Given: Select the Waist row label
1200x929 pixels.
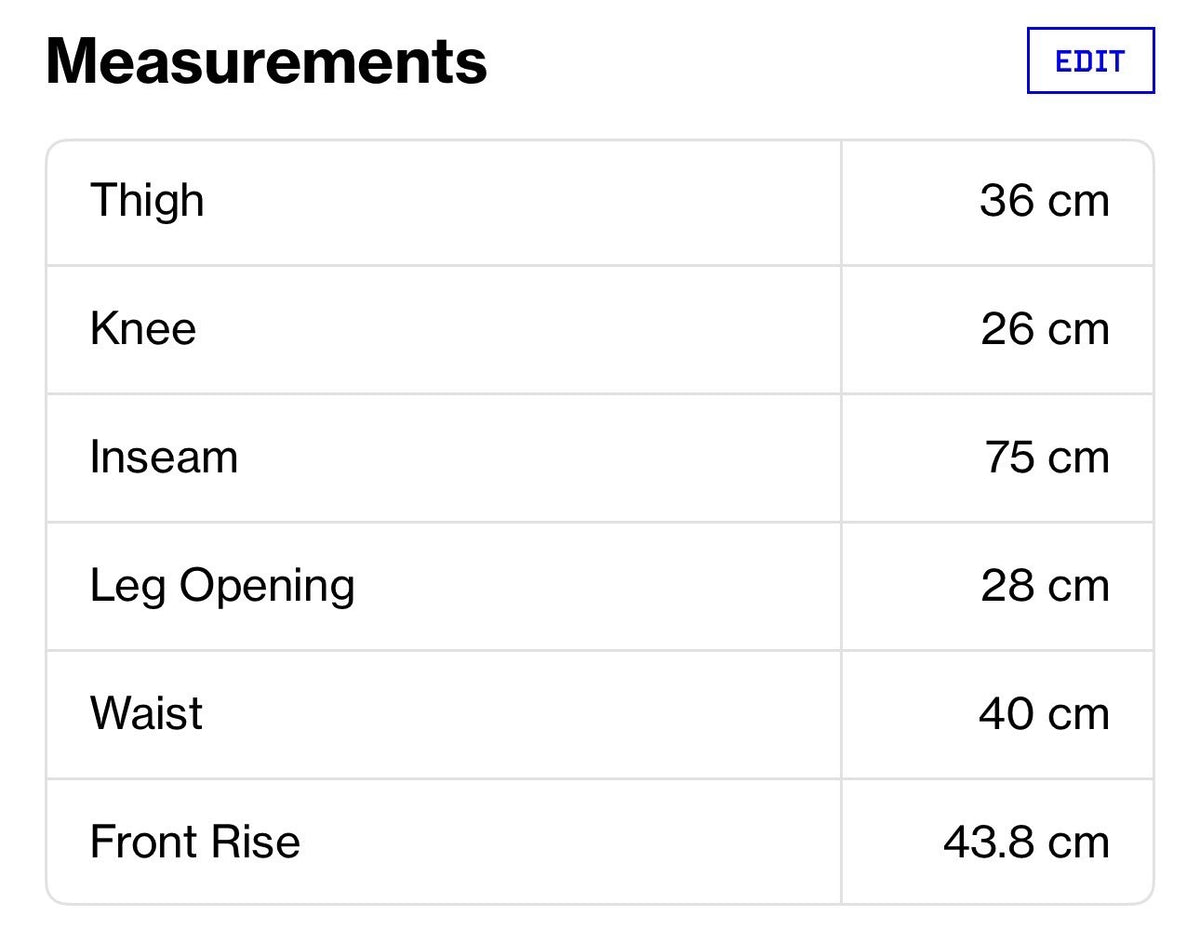Looking at the screenshot, I should [146, 713].
